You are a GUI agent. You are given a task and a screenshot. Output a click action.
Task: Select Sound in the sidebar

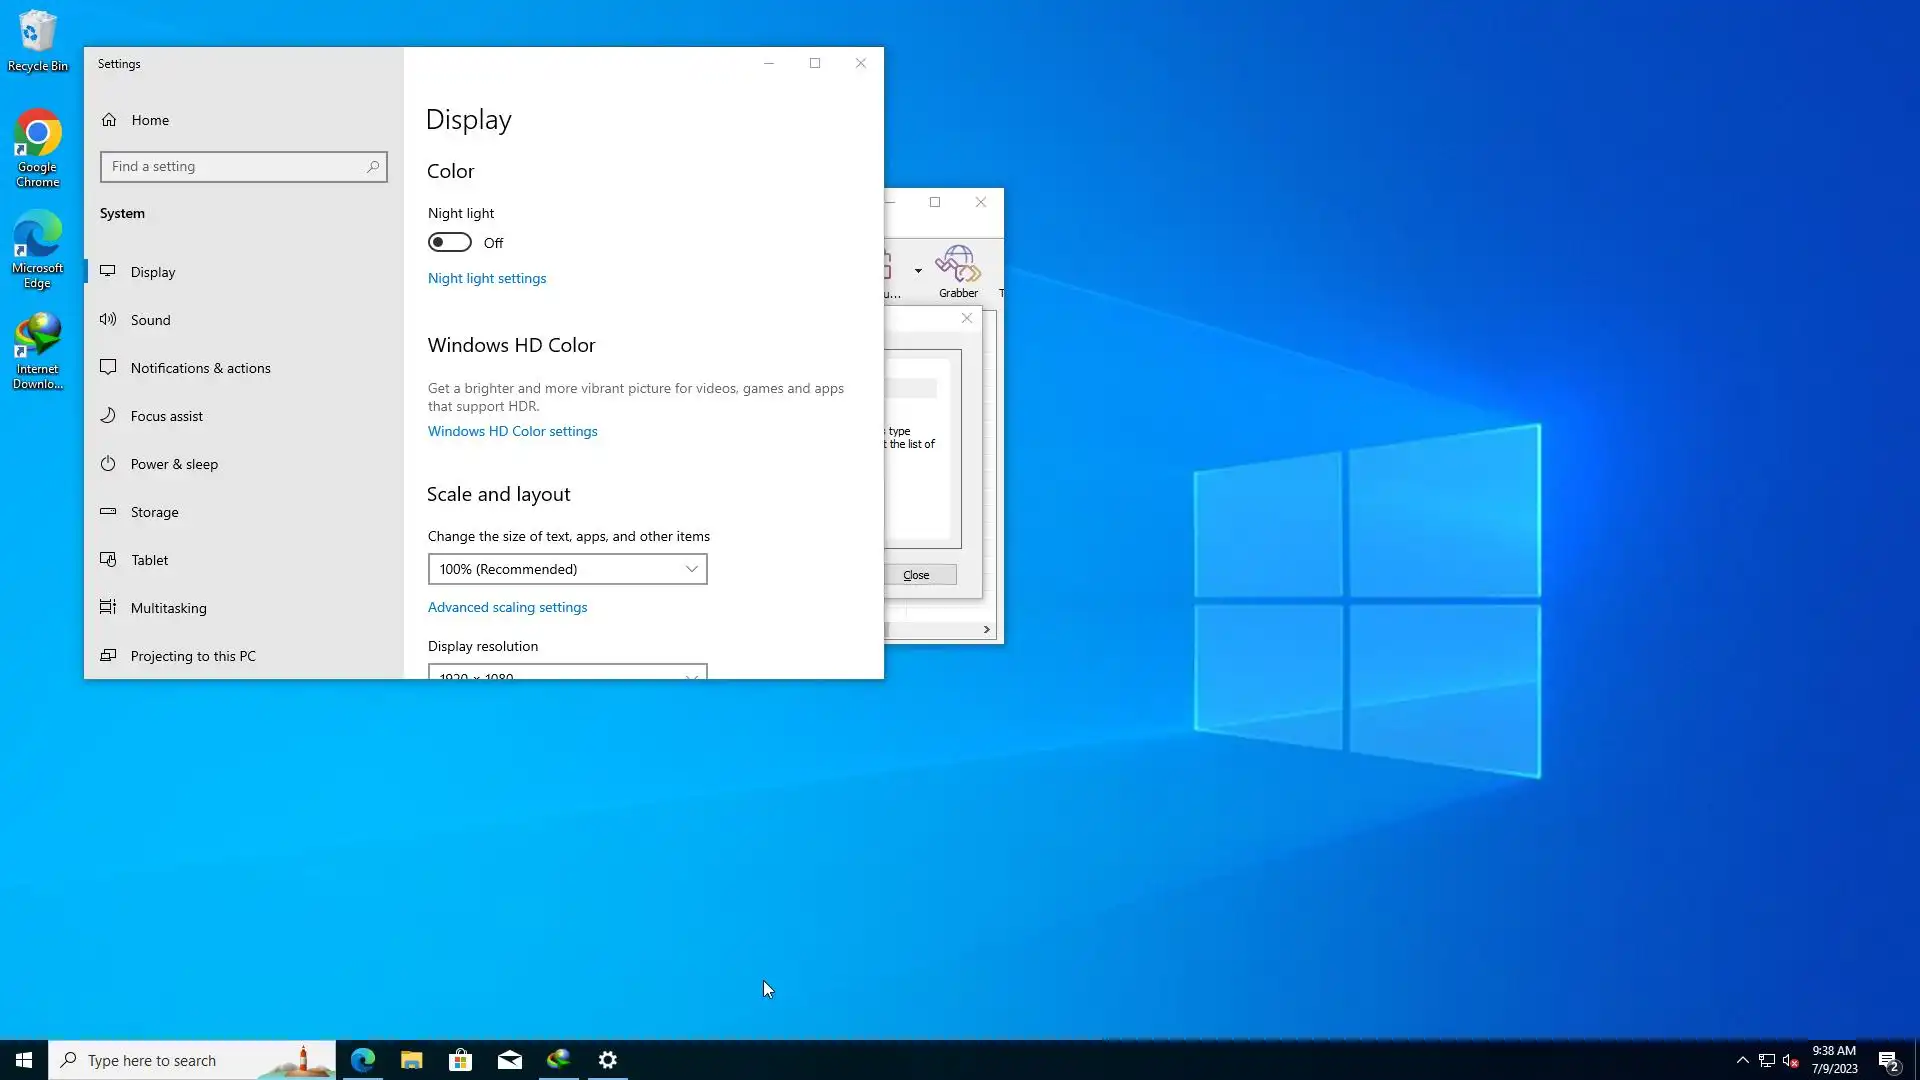tap(150, 320)
